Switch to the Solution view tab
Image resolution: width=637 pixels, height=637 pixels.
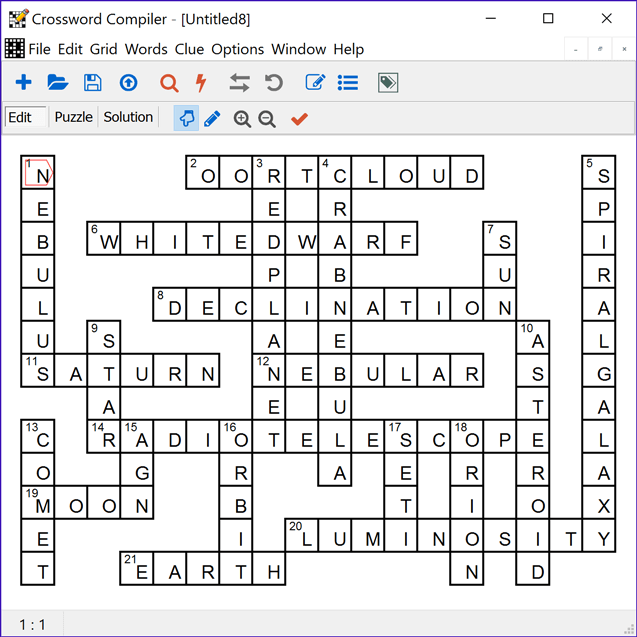[128, 117]
